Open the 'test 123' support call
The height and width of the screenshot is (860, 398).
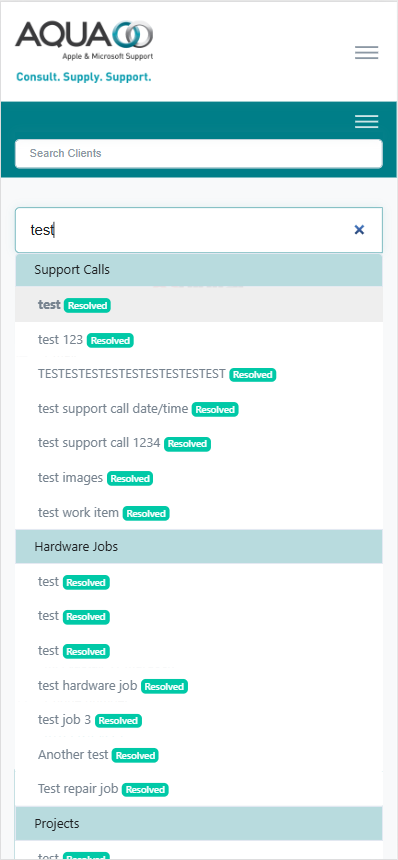pyautogui.click(x=198, y=340)
